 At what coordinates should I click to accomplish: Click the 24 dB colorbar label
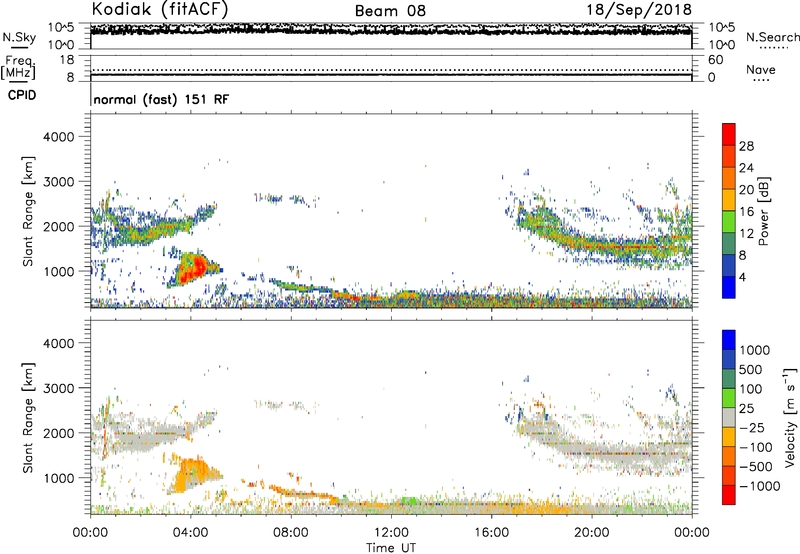746,168
